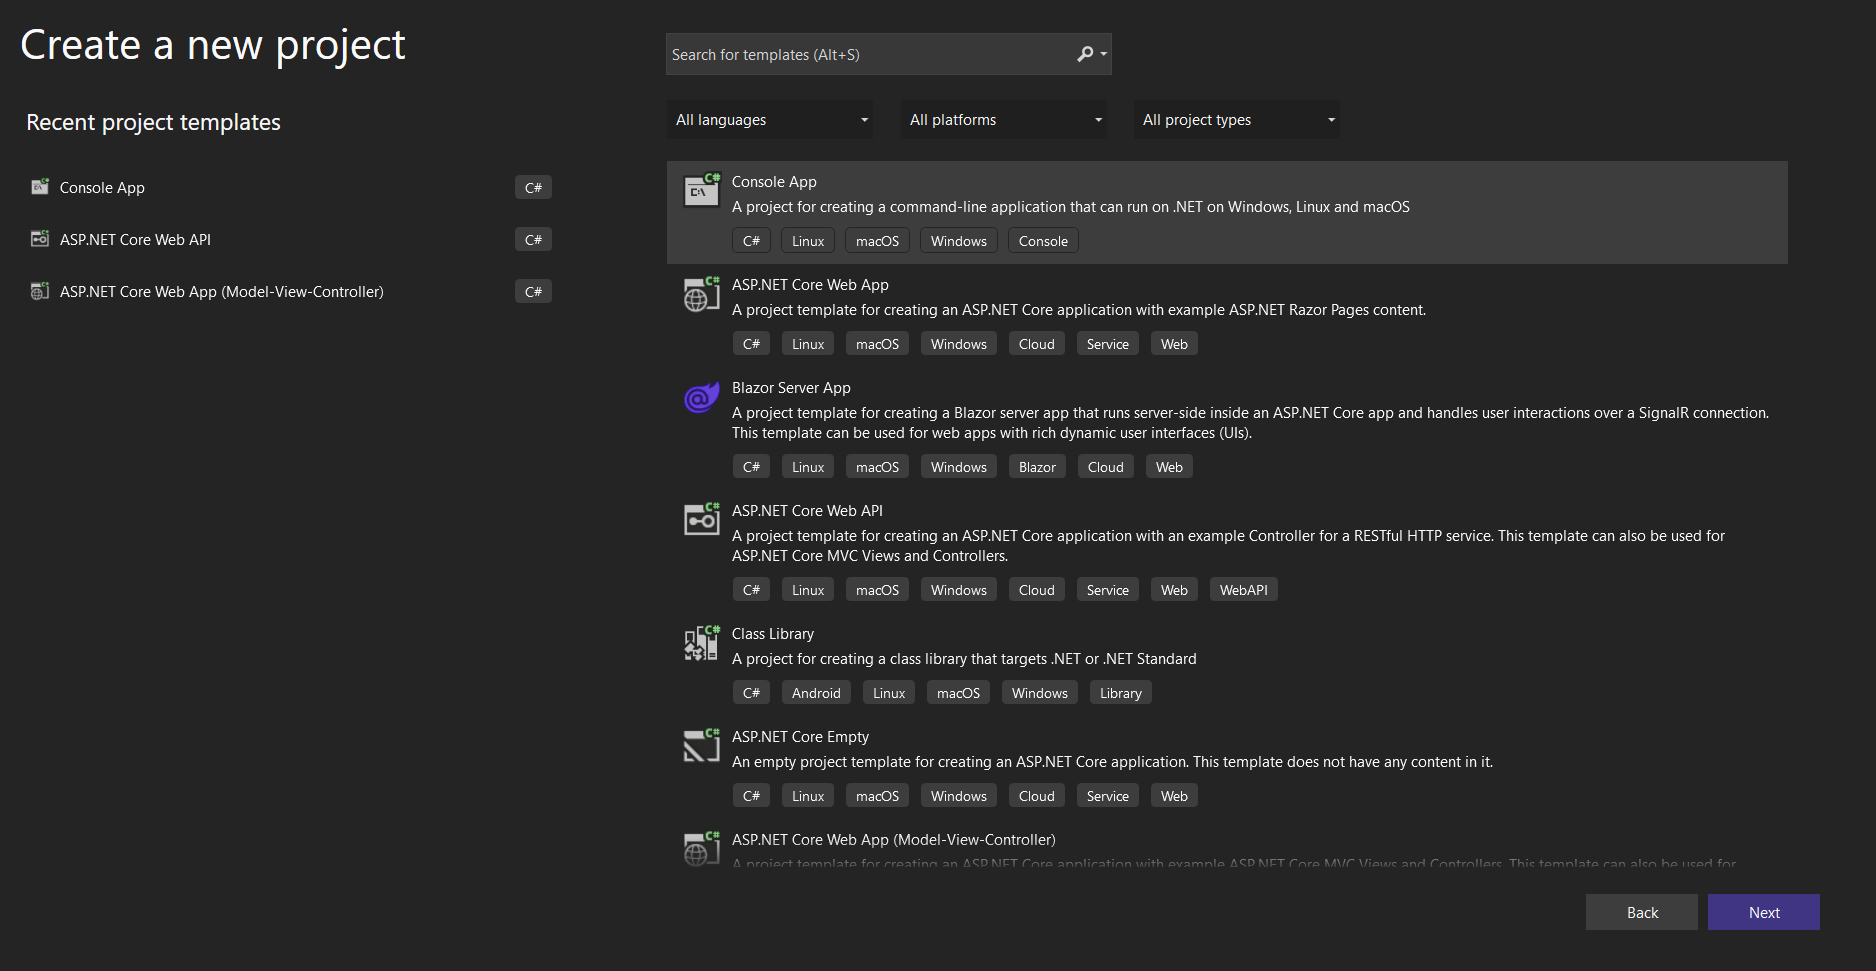Select the Class Library template title
1876x971 pixels.
pyautogui.click(x=773, y=634)
